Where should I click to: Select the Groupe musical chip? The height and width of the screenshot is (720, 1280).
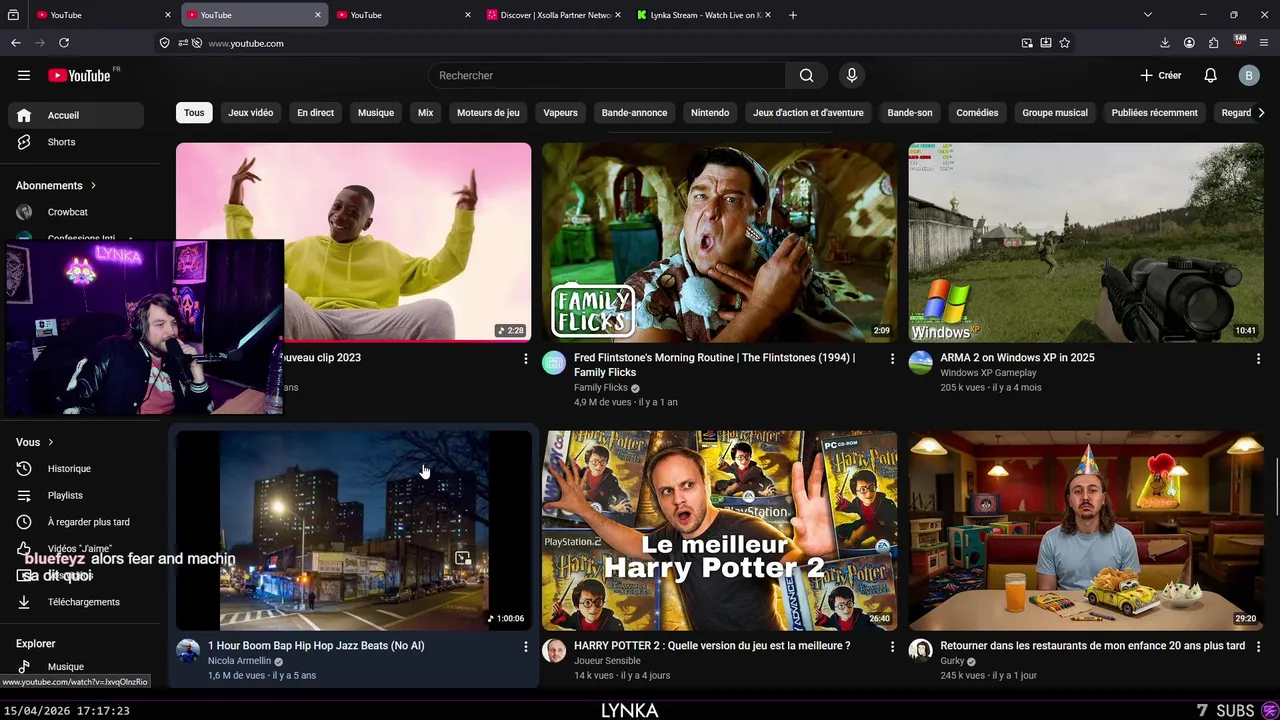1055,113
